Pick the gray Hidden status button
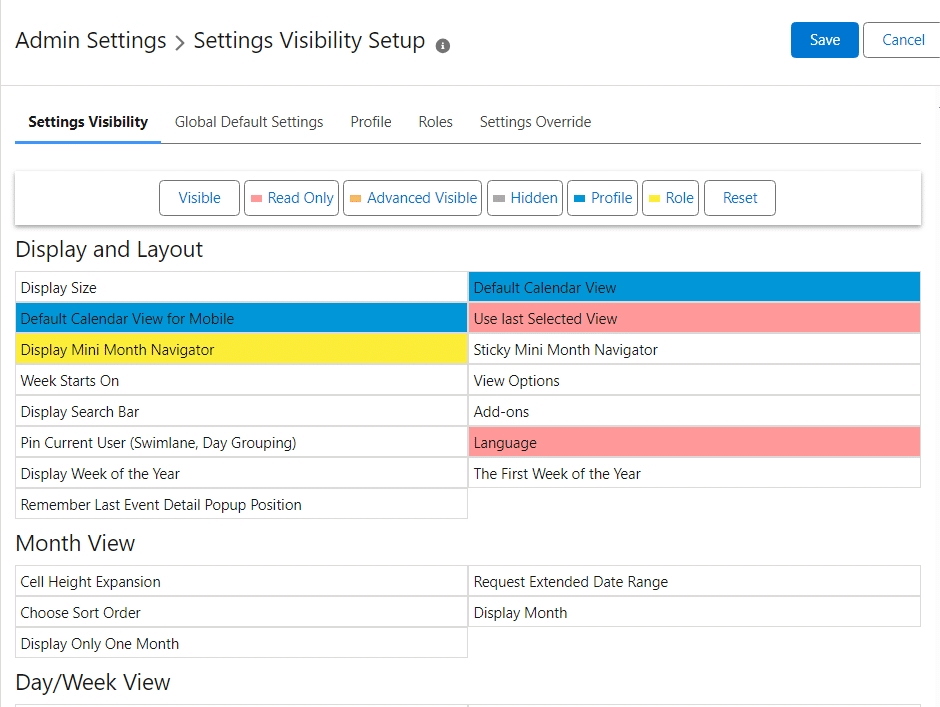Image resolution: width=940 pixels, height=707 pixels. point(525,198)
